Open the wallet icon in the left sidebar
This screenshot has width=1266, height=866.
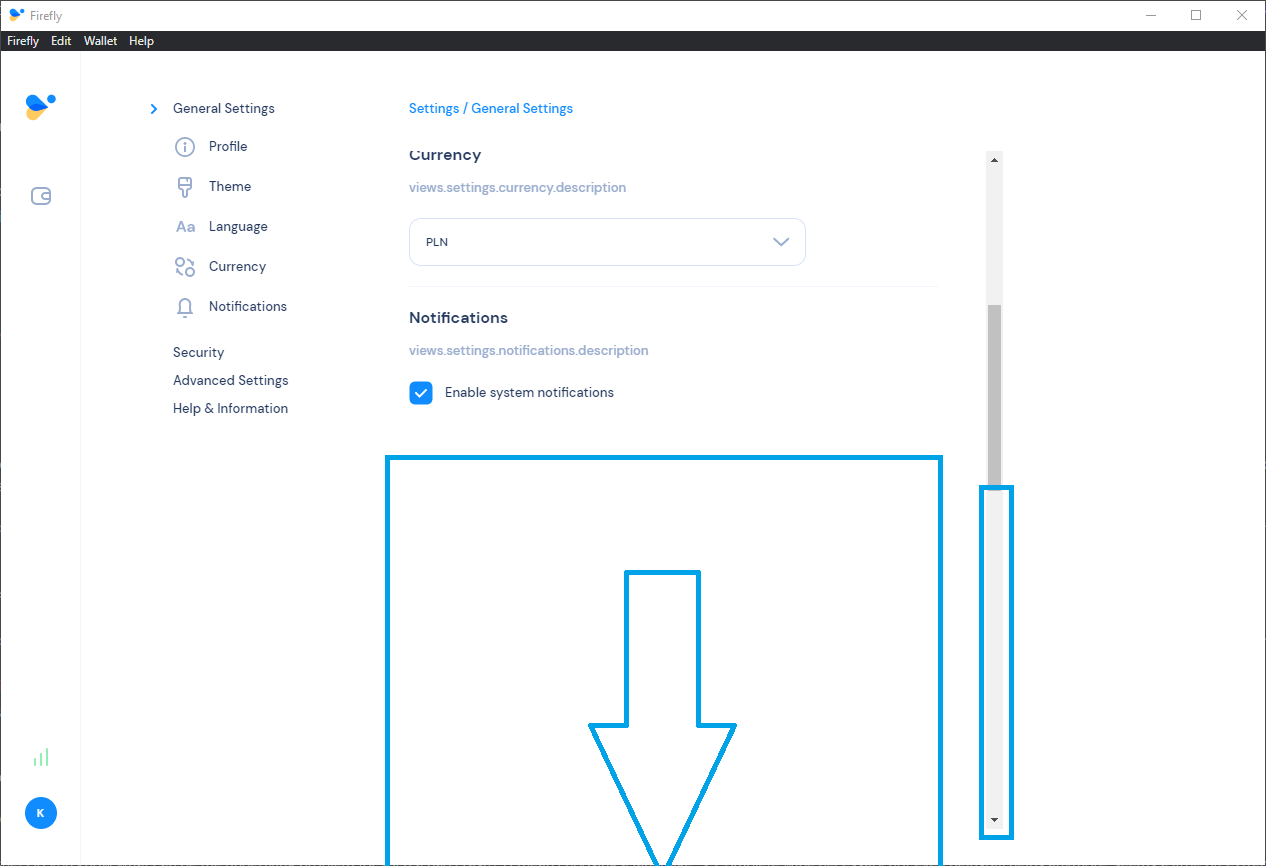pos(40,196)
